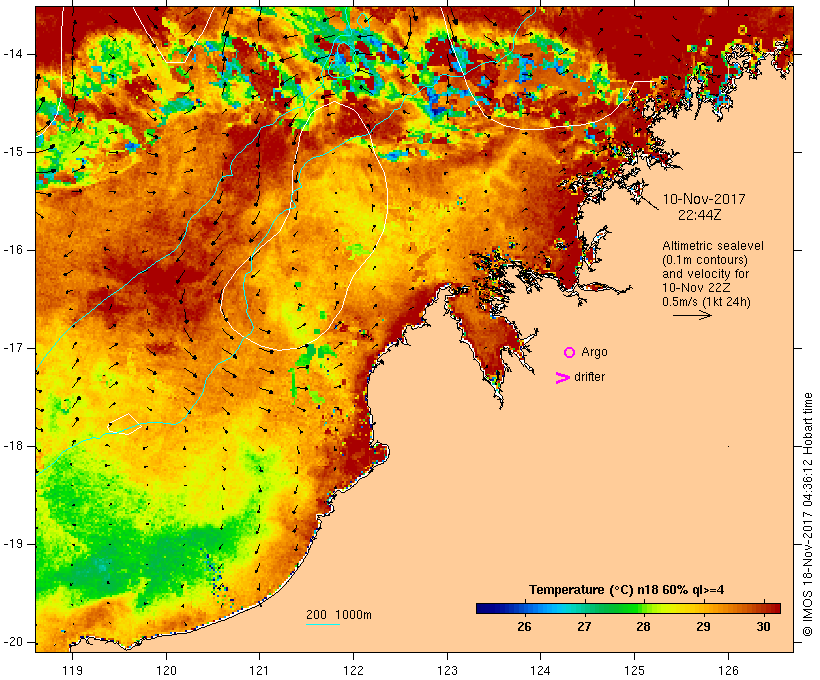Click the '22:44Z' time text
The image size is (820, 680).
click(x=700, y=215)
